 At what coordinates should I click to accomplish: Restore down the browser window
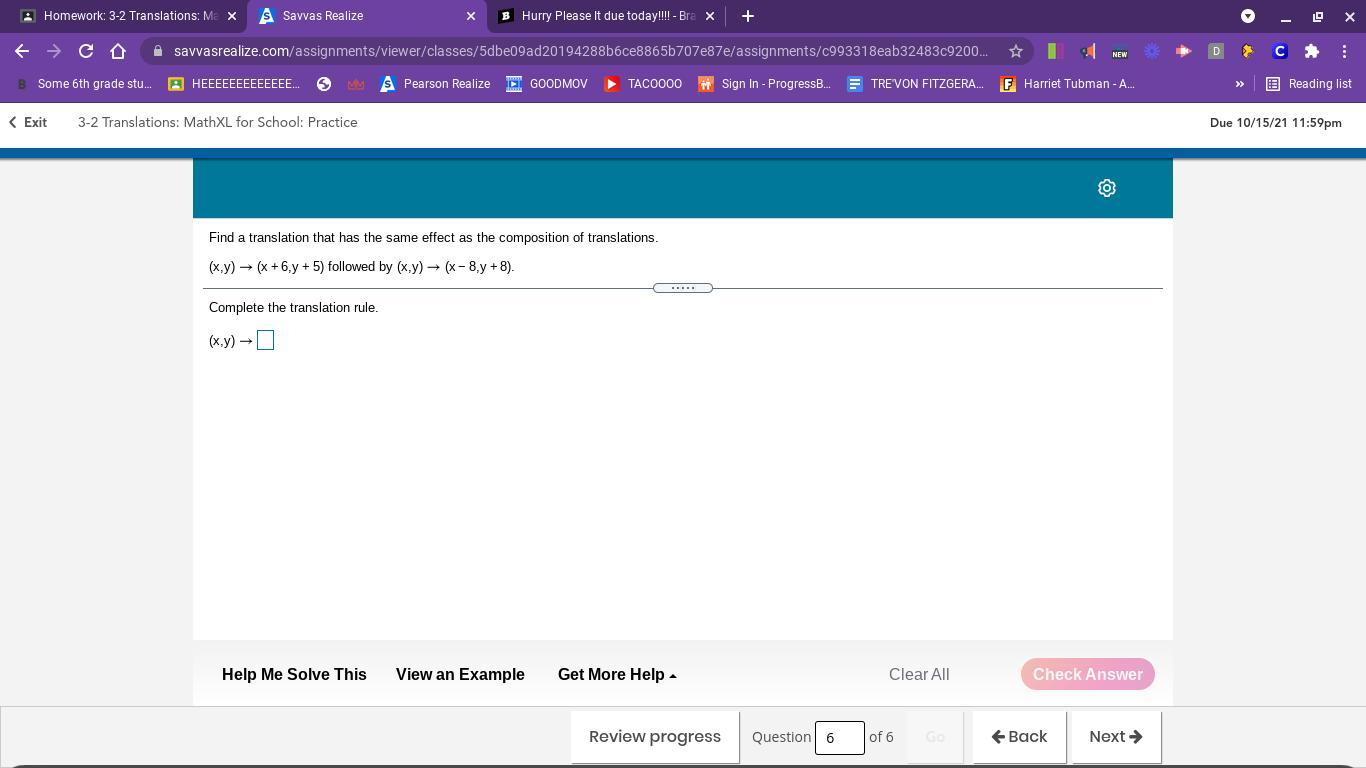tap(1318, 16)
